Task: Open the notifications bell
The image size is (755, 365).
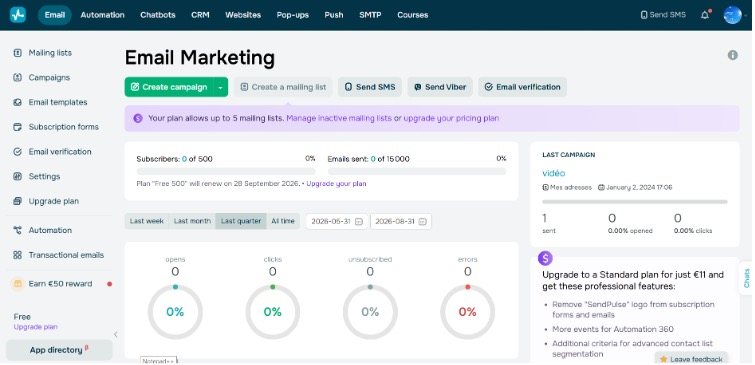Action: coord(705,15)
